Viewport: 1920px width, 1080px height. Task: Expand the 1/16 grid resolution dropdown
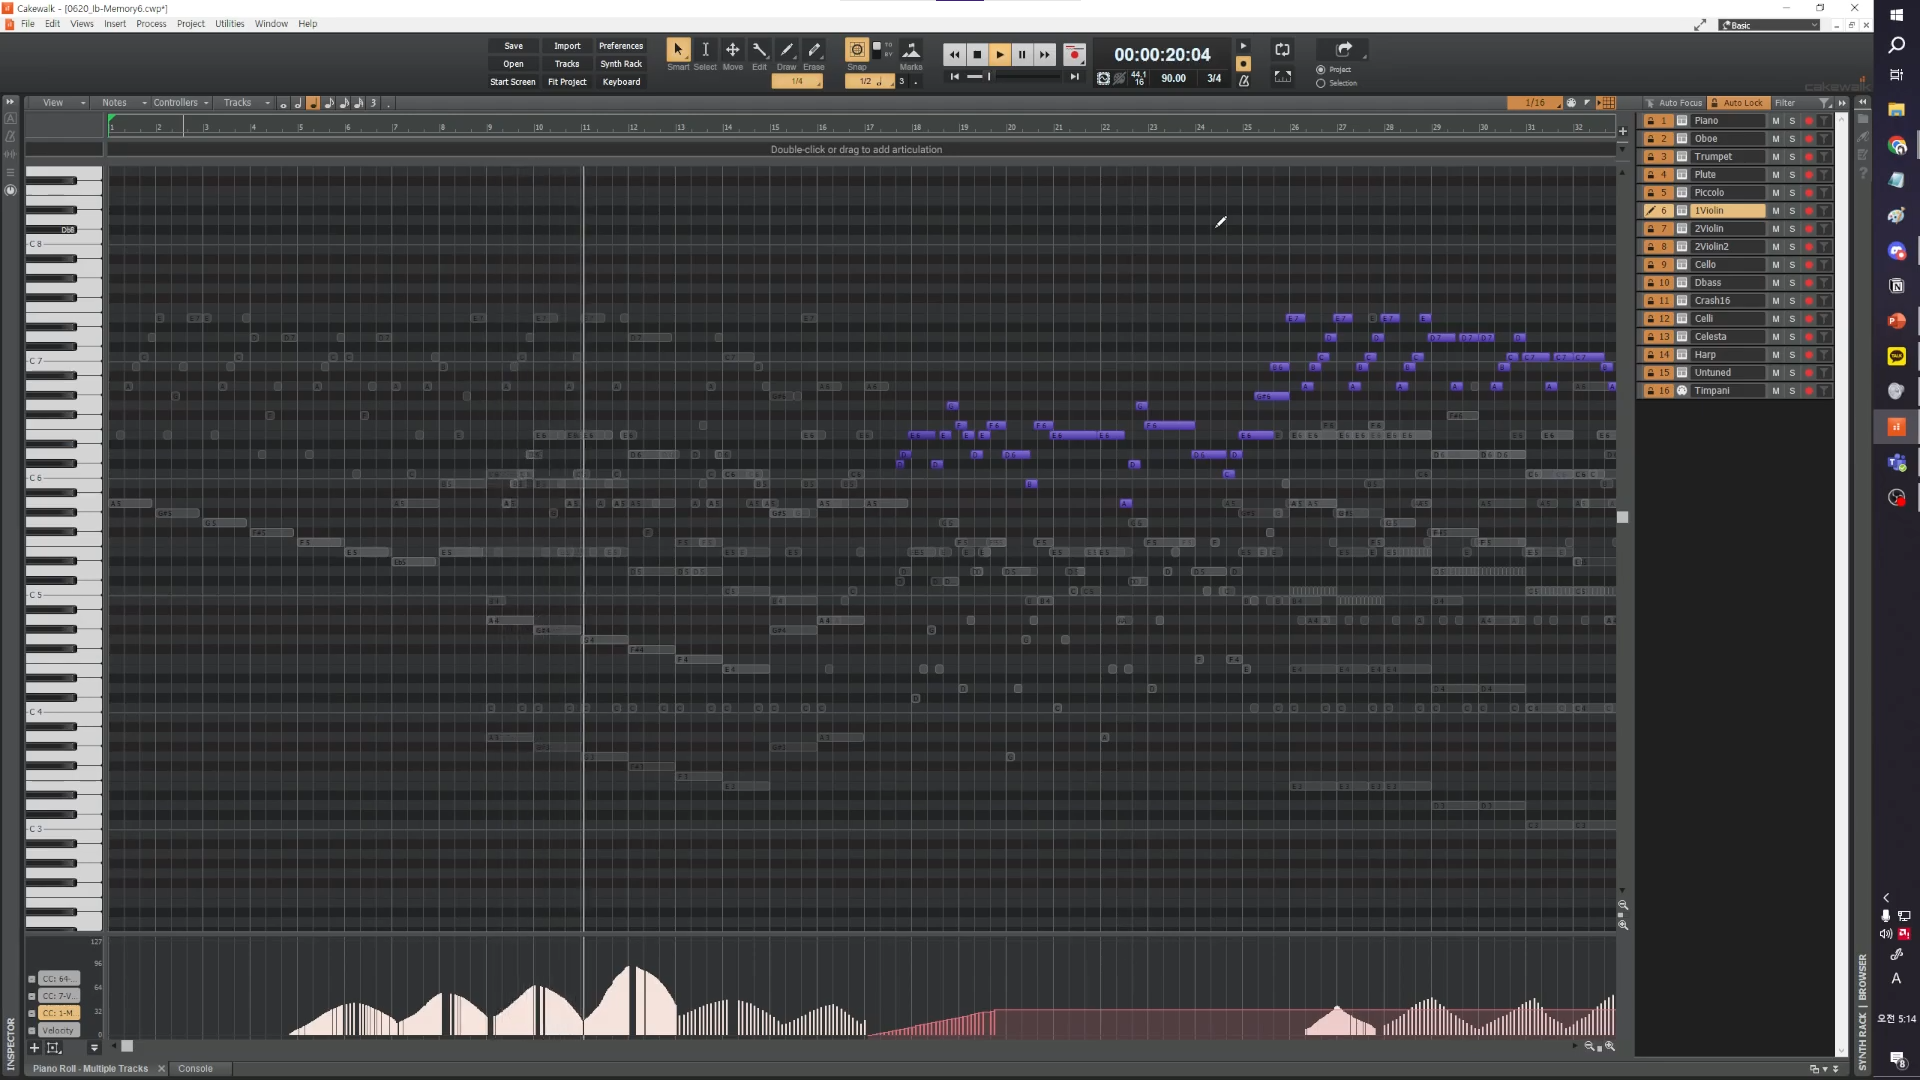coord(1535,103)
